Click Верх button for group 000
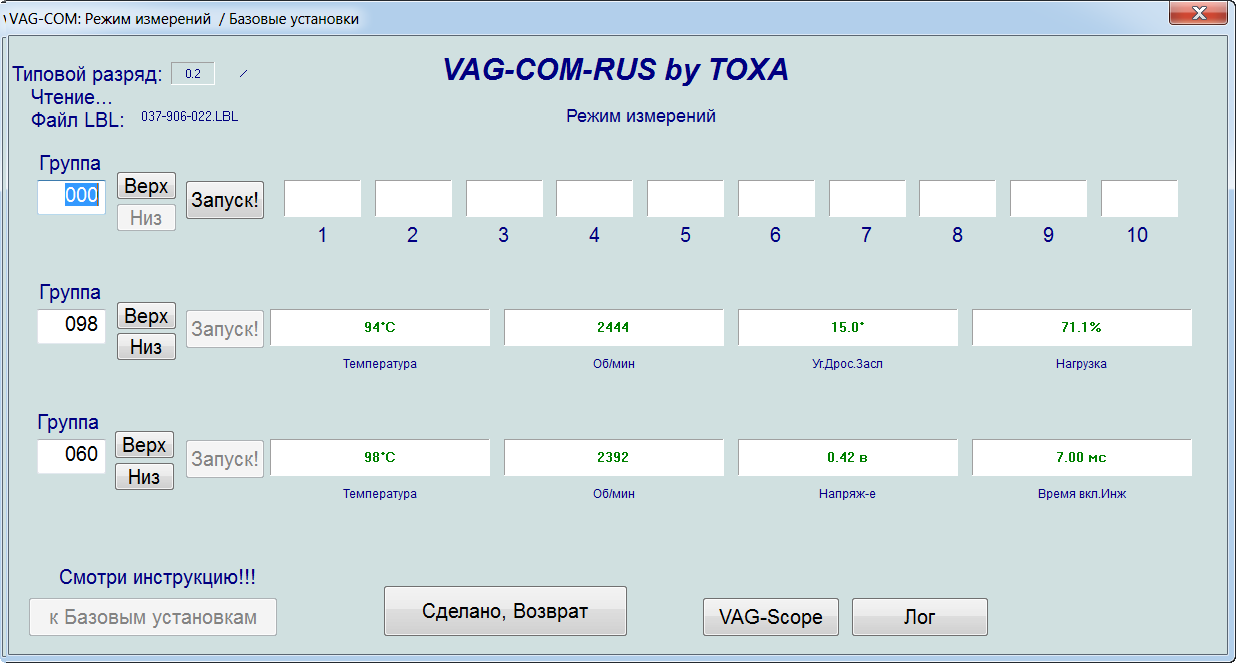 [x=146, y=186]
